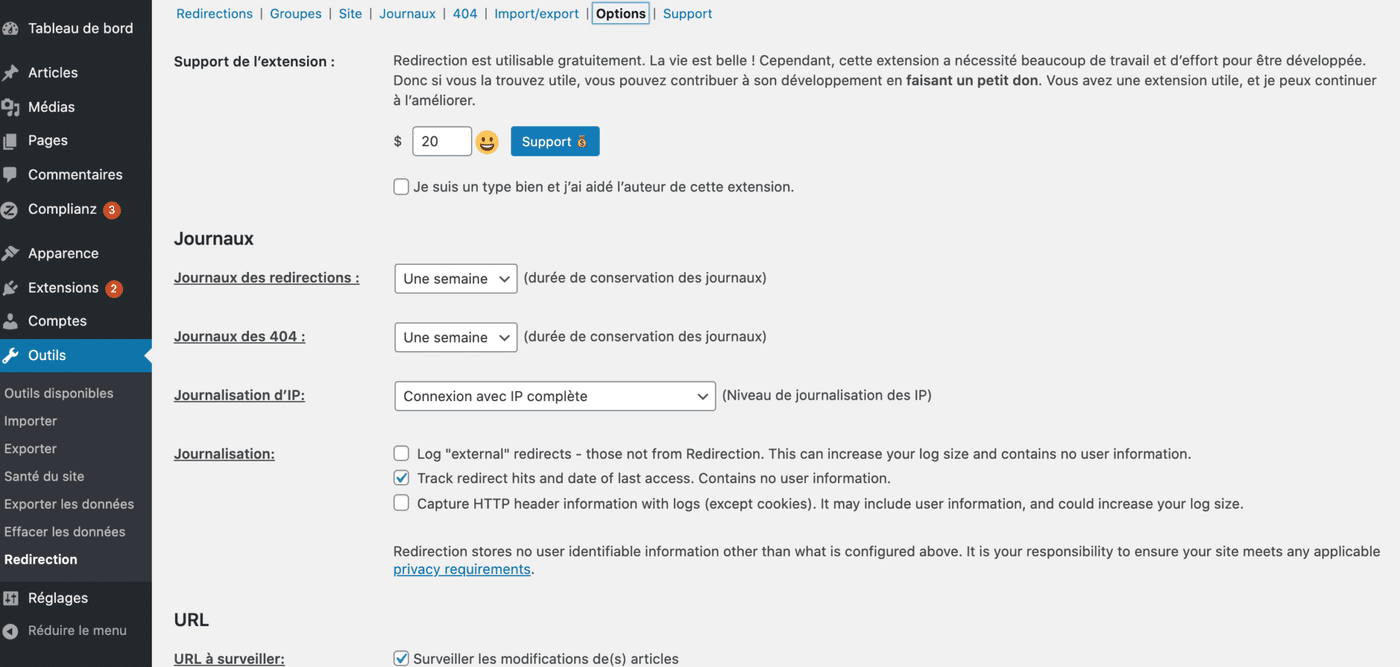This screenshot has height=667, width=1400.
Task: Switch to the Redirections tab
Action: click(x=214, y=13)
